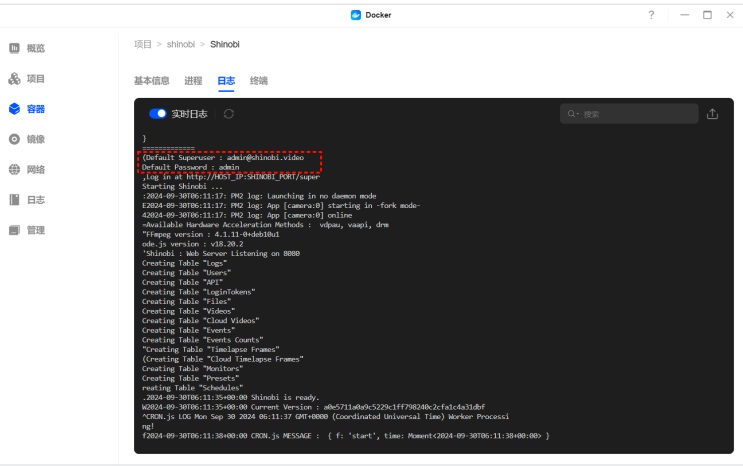Click the 网络 sidebar label
Viewport: 743px width, 466px height.
pyautogui.click(x=36, y=169)
